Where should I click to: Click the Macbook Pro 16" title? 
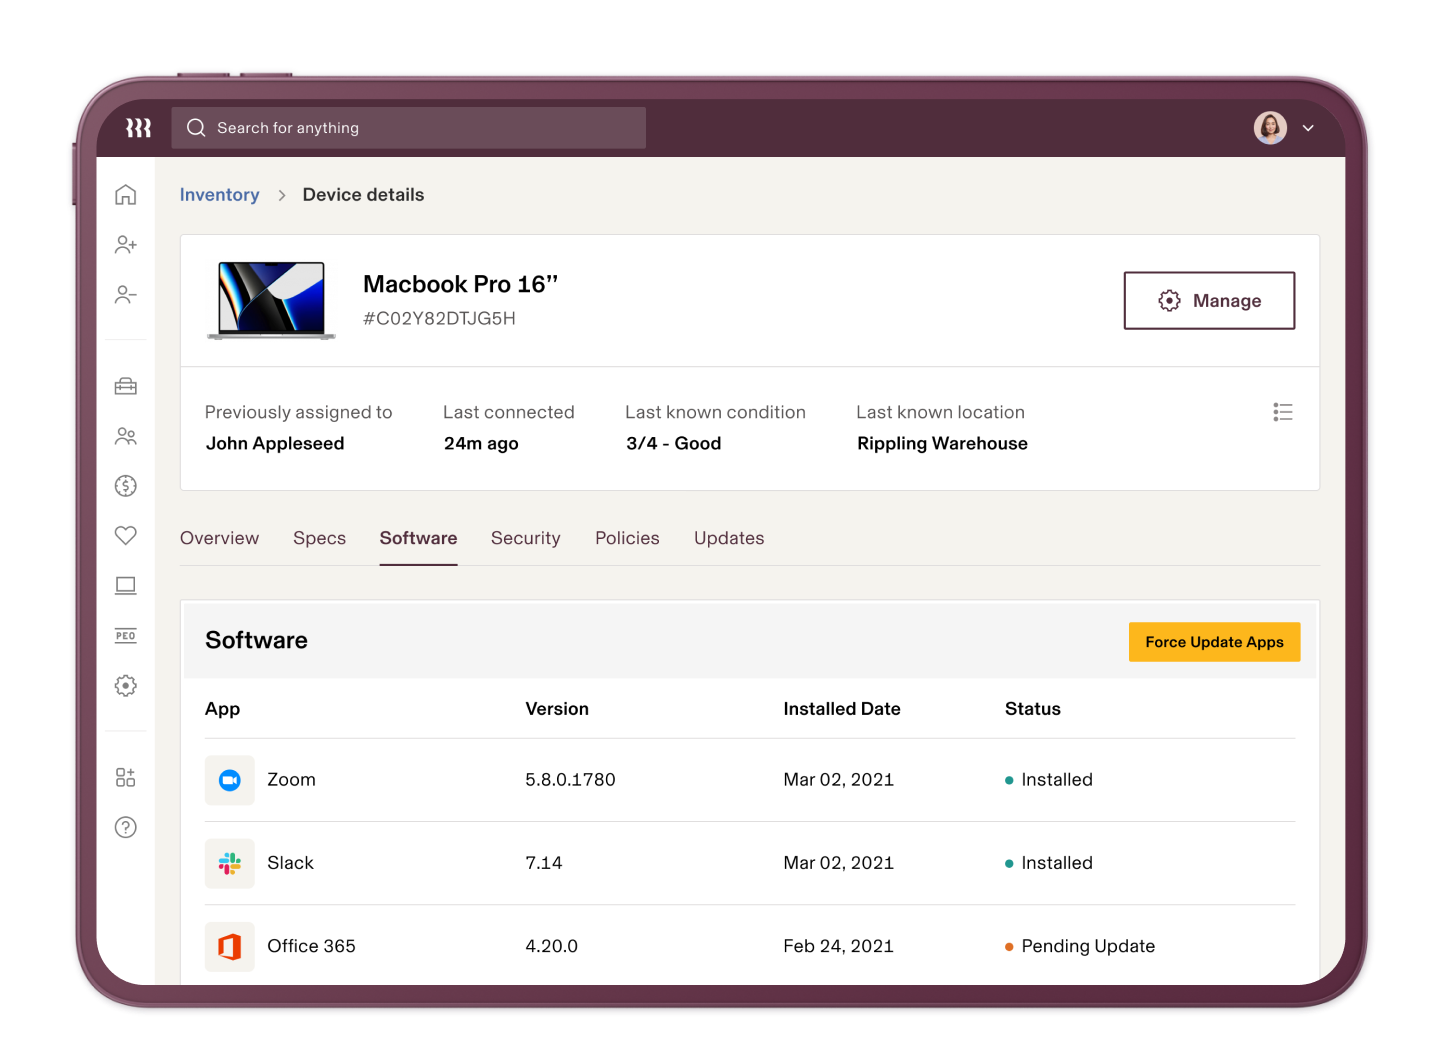(460, 284)
